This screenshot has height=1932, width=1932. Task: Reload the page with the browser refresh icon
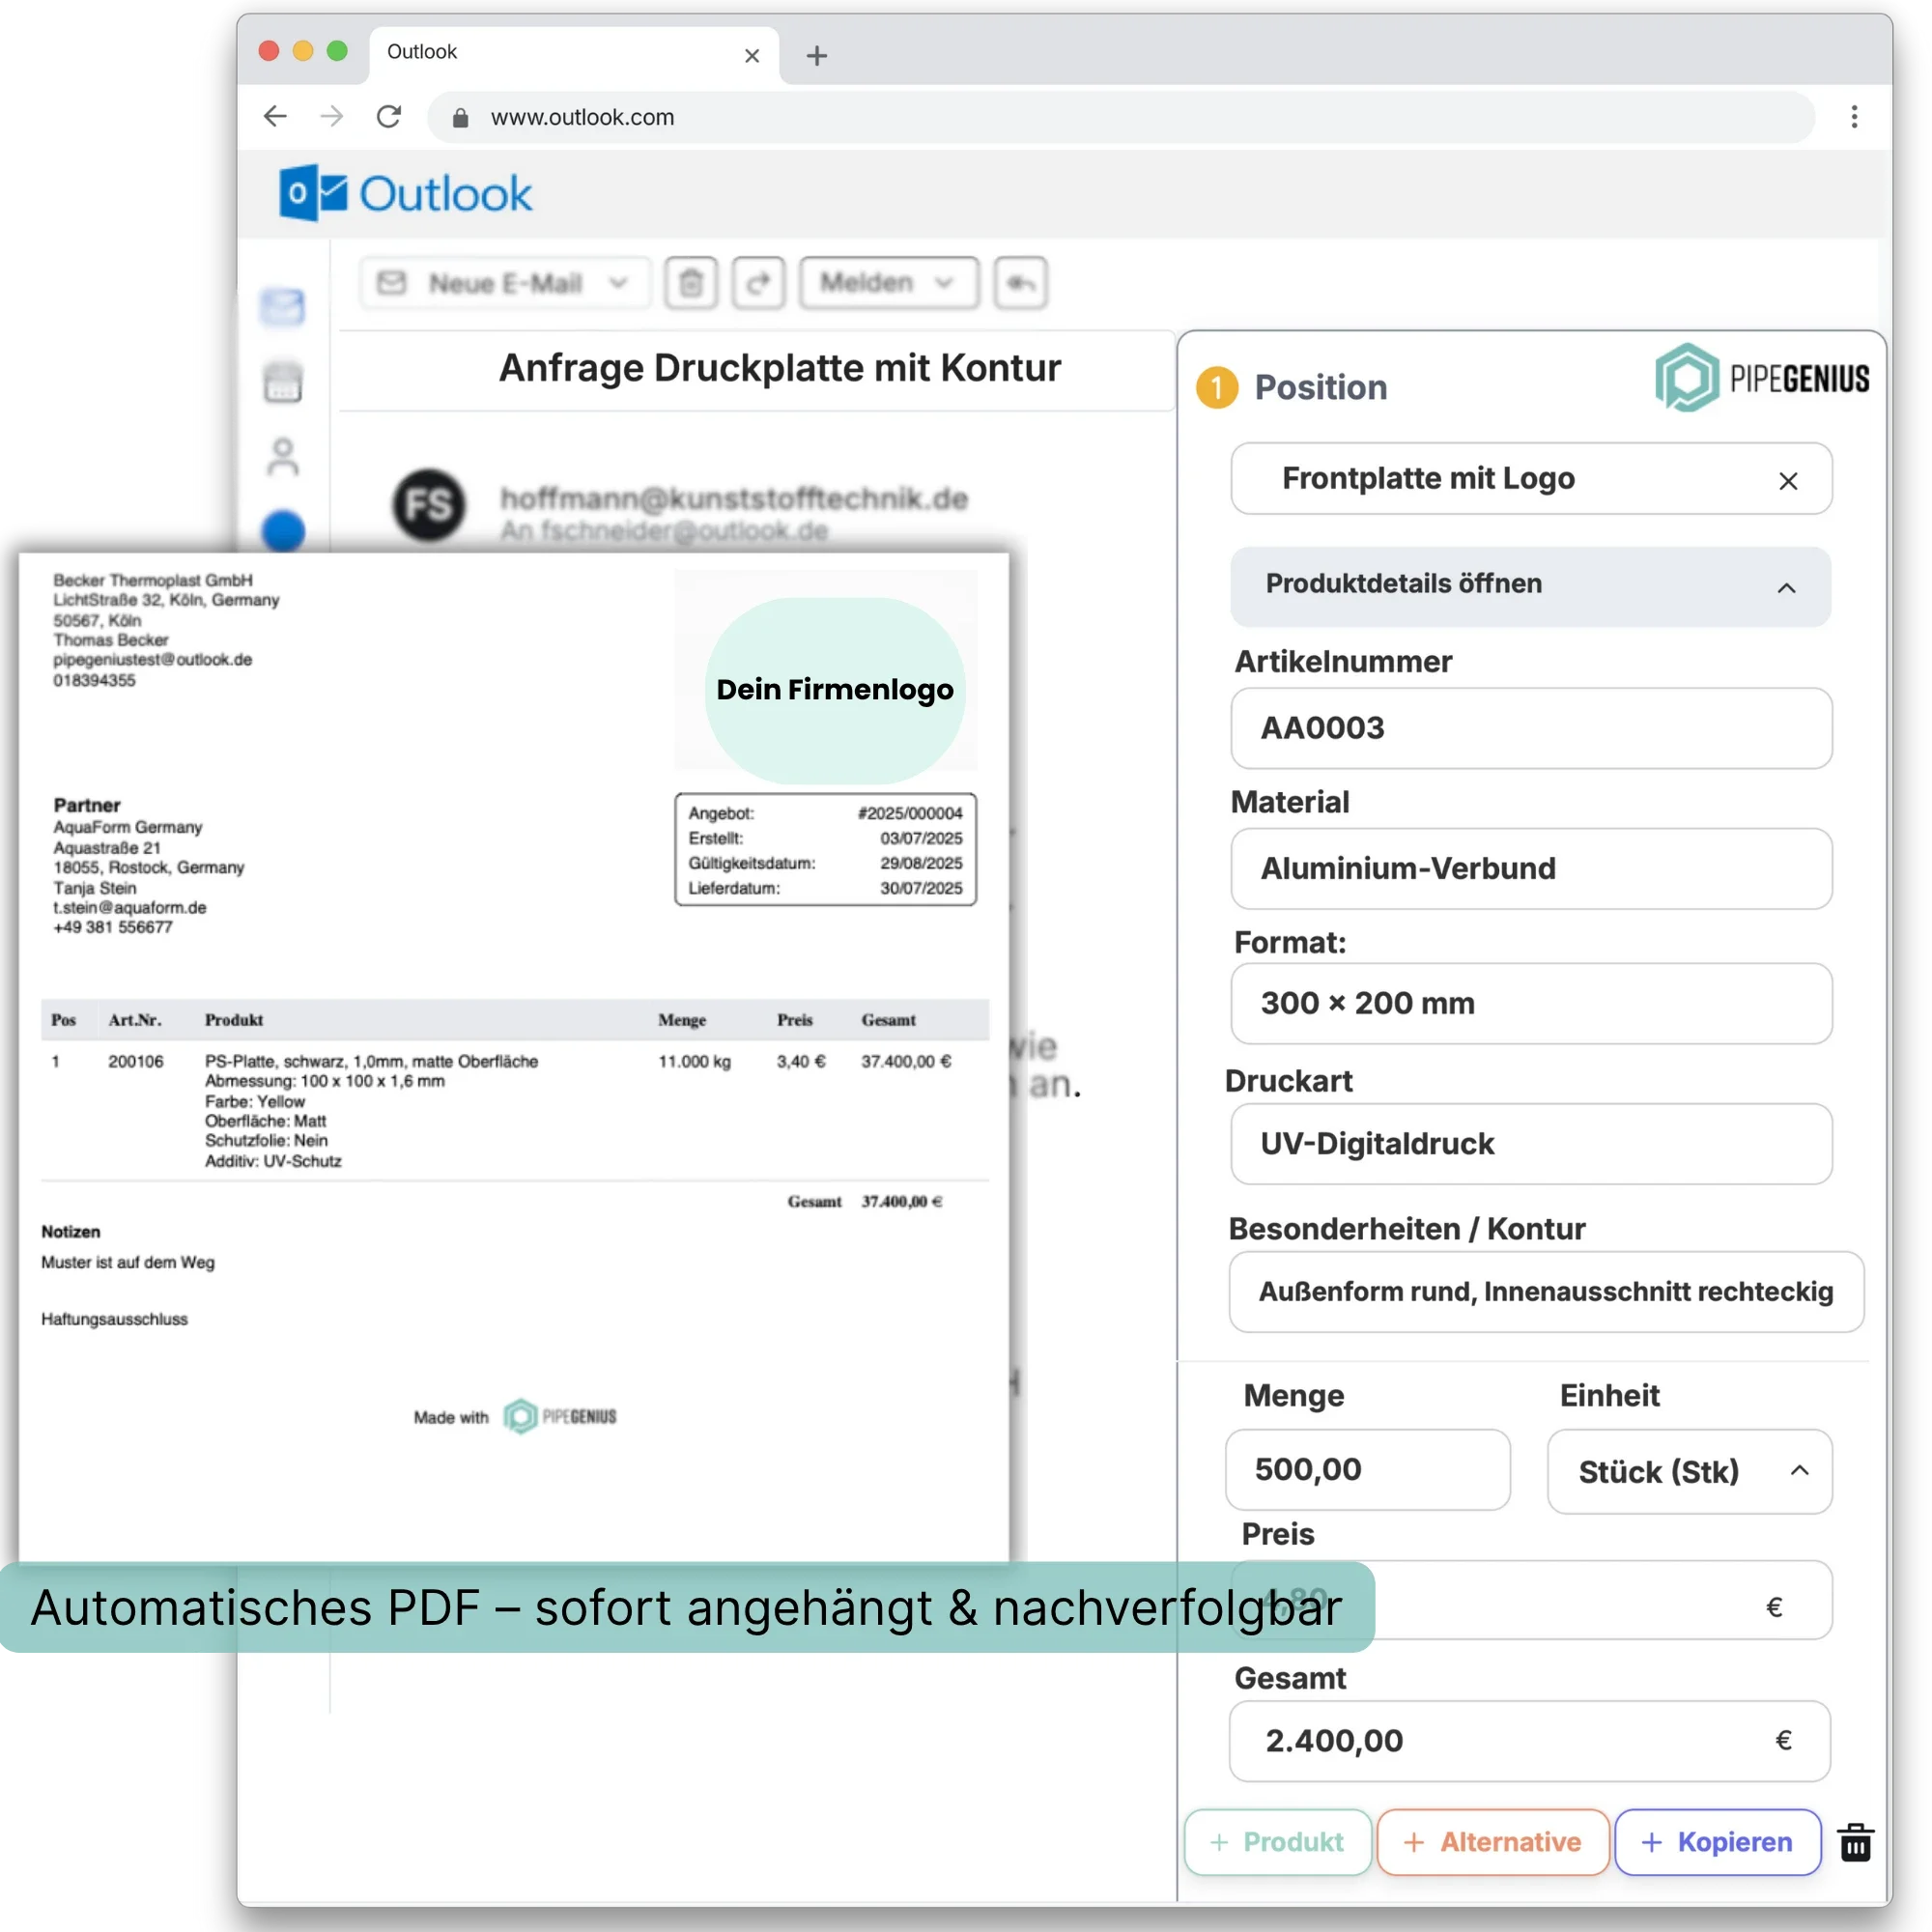click(389, 117)
